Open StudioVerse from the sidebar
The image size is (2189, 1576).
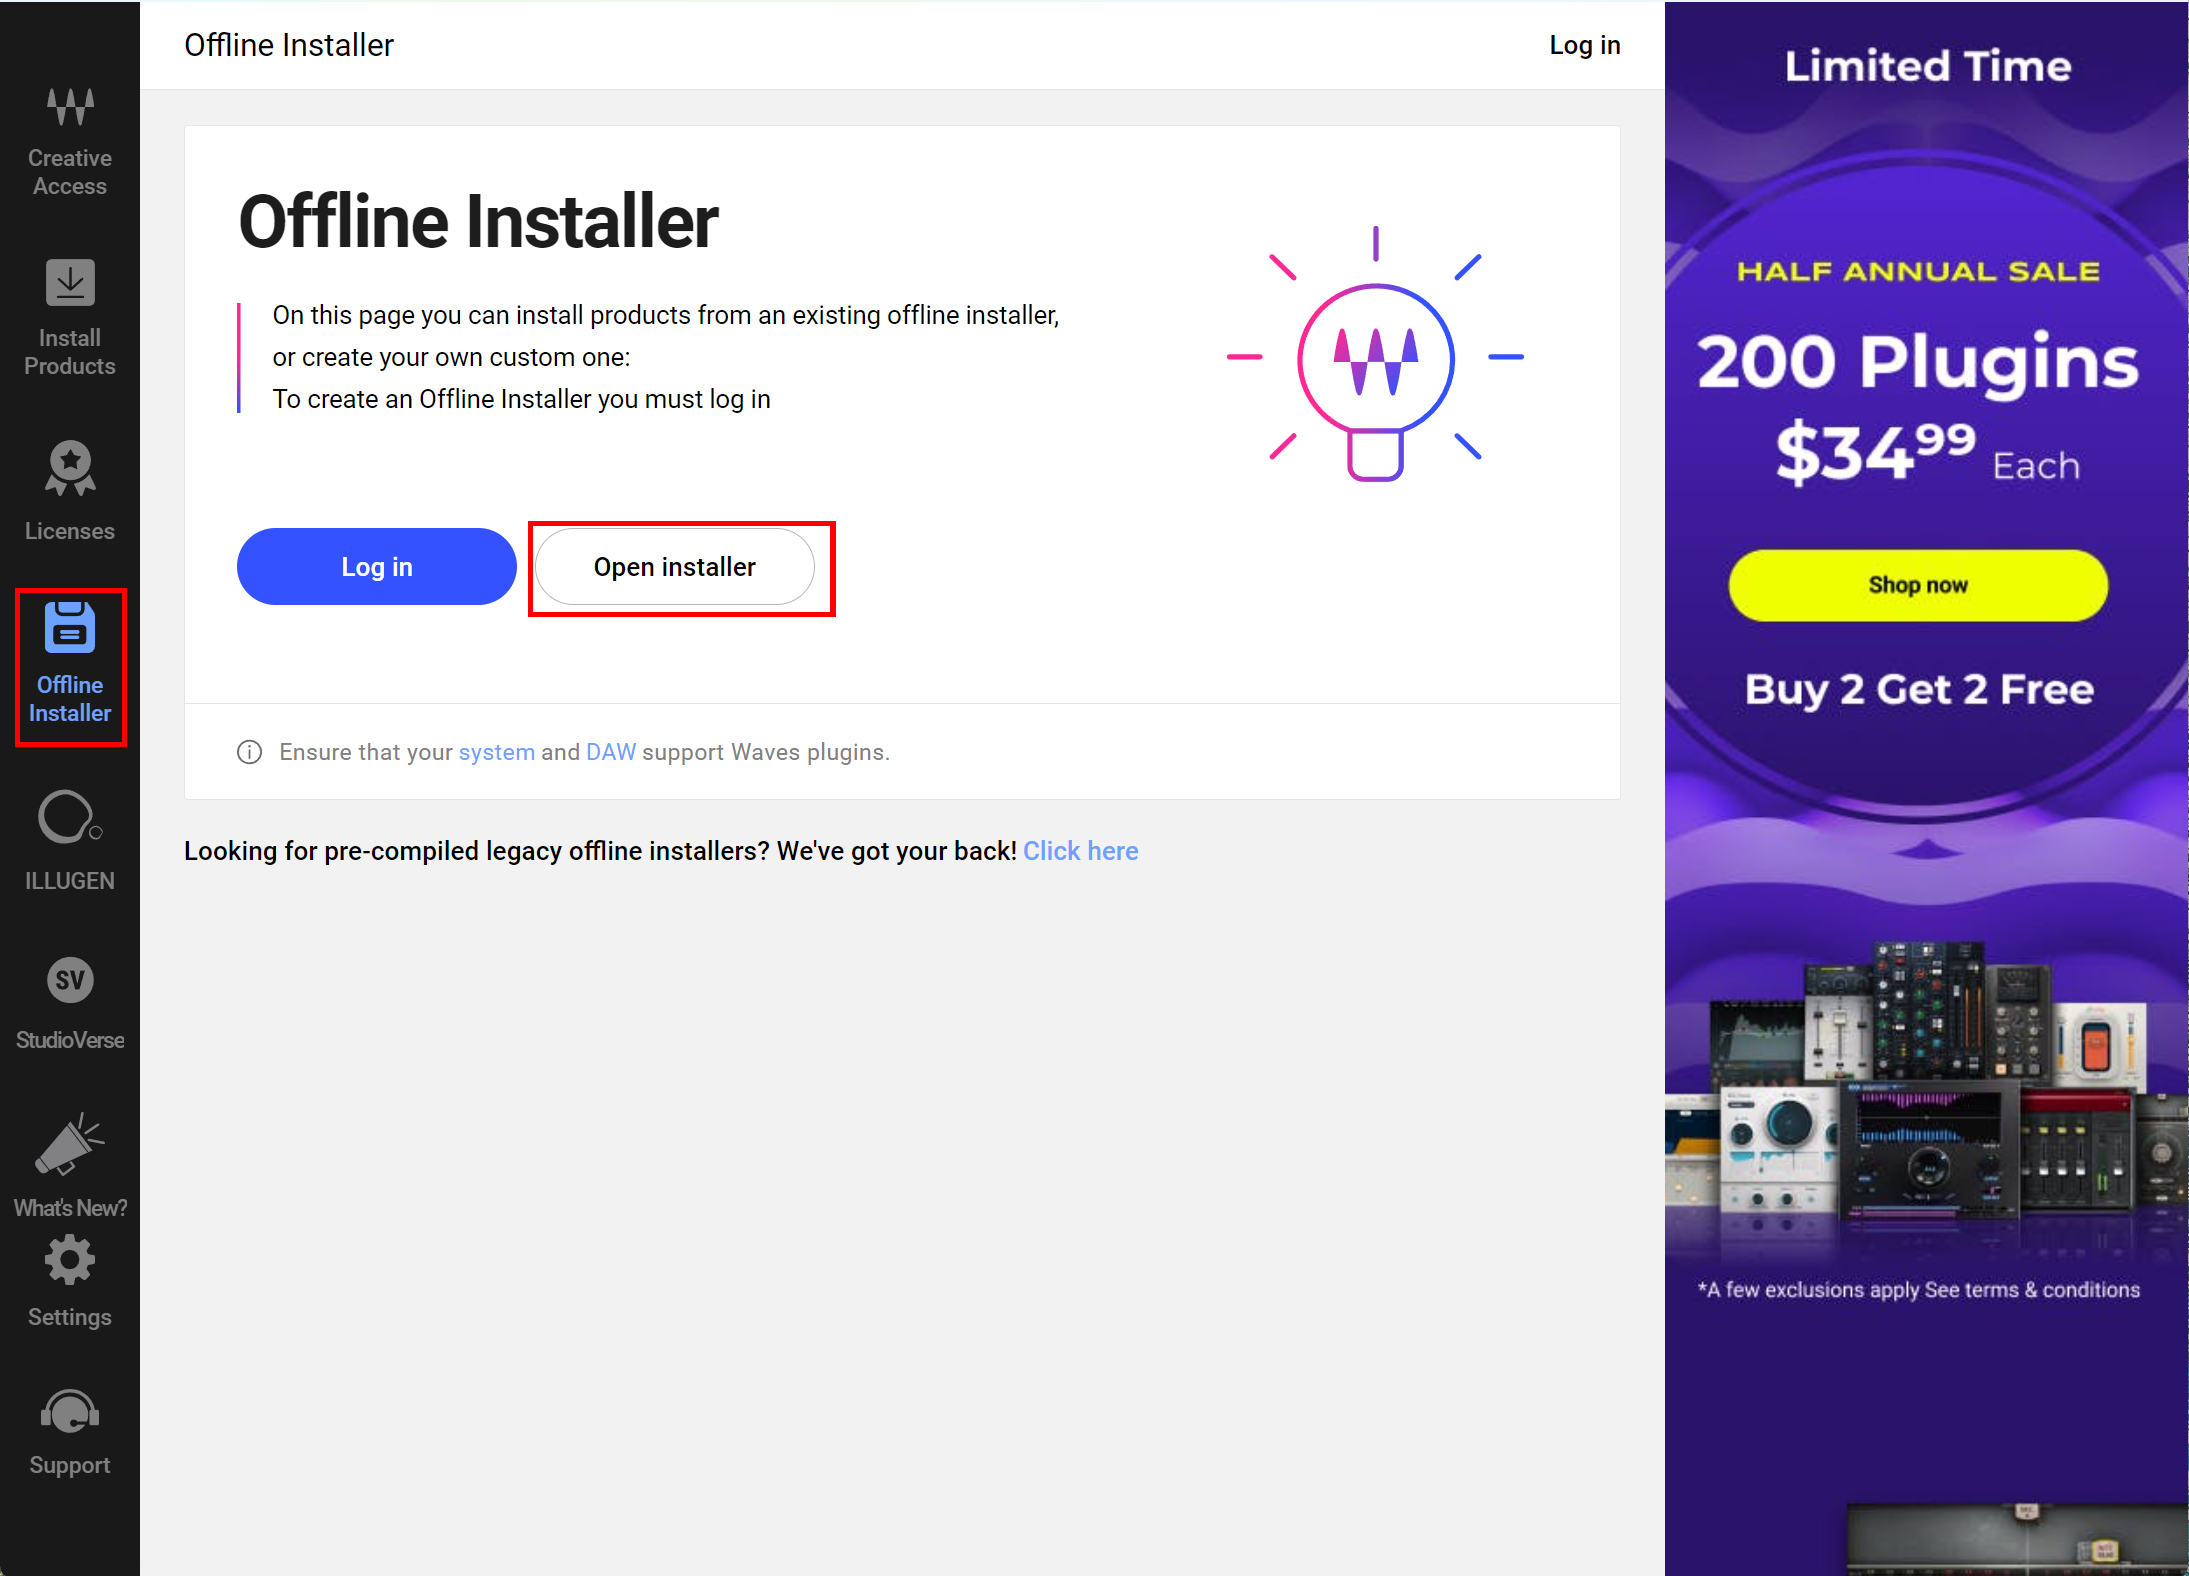70,1003
